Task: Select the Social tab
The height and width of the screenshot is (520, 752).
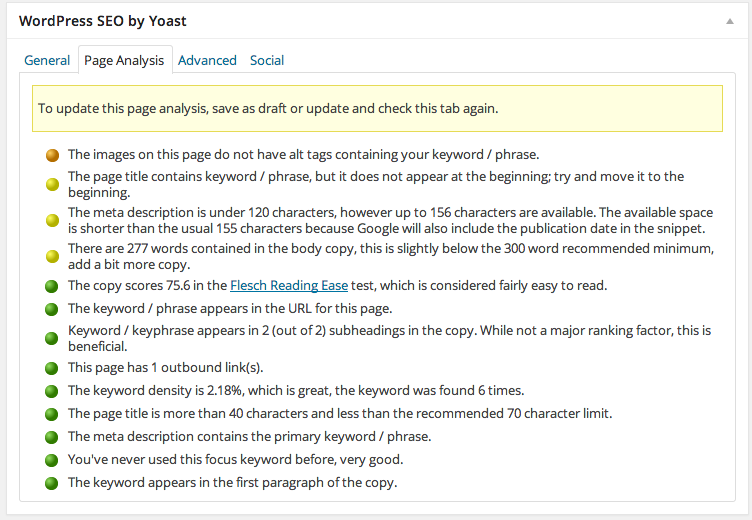Action: 267,60
